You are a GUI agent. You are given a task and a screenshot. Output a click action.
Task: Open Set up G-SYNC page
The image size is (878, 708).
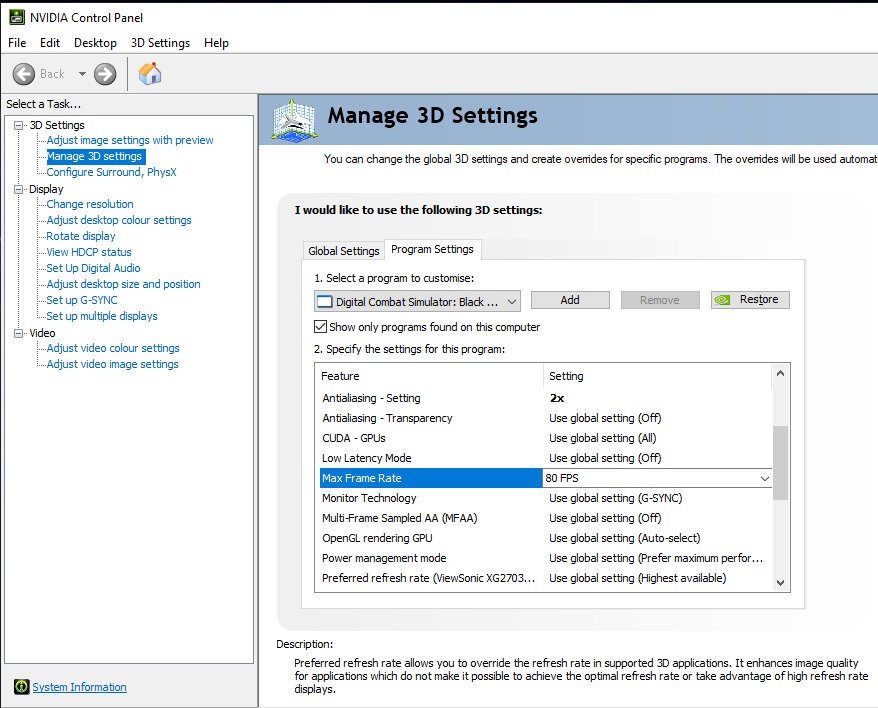82,300
